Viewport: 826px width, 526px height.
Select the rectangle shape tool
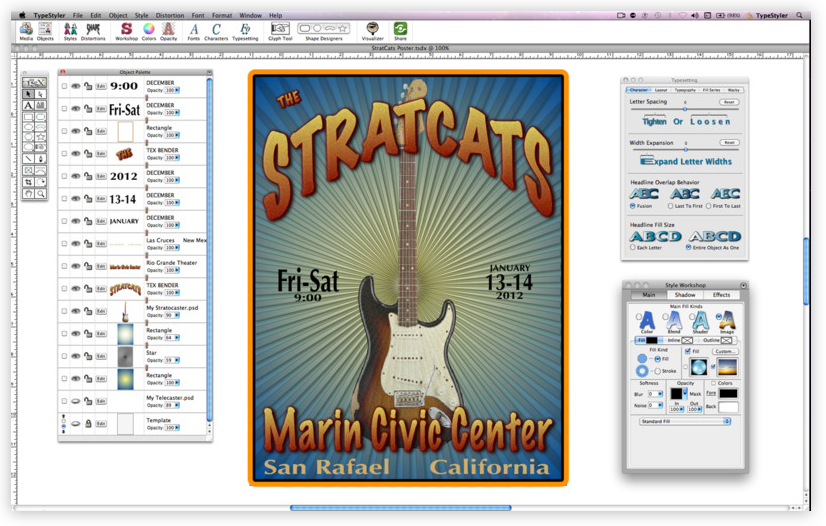[x=28, y=117]
